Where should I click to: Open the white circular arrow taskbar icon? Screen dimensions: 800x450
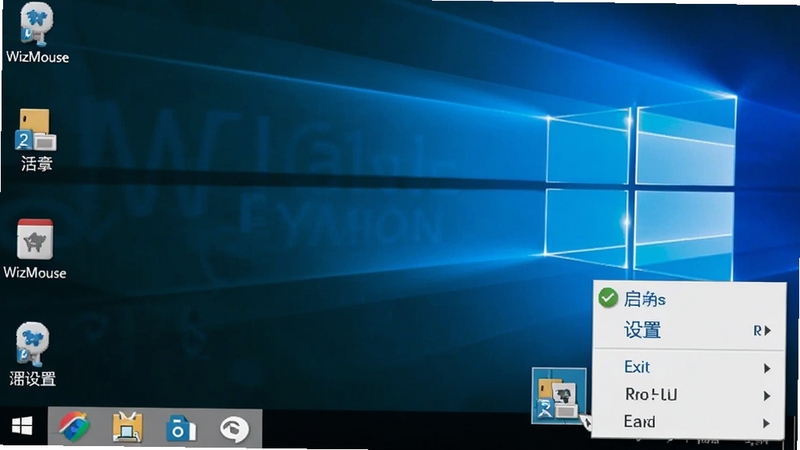234,428
